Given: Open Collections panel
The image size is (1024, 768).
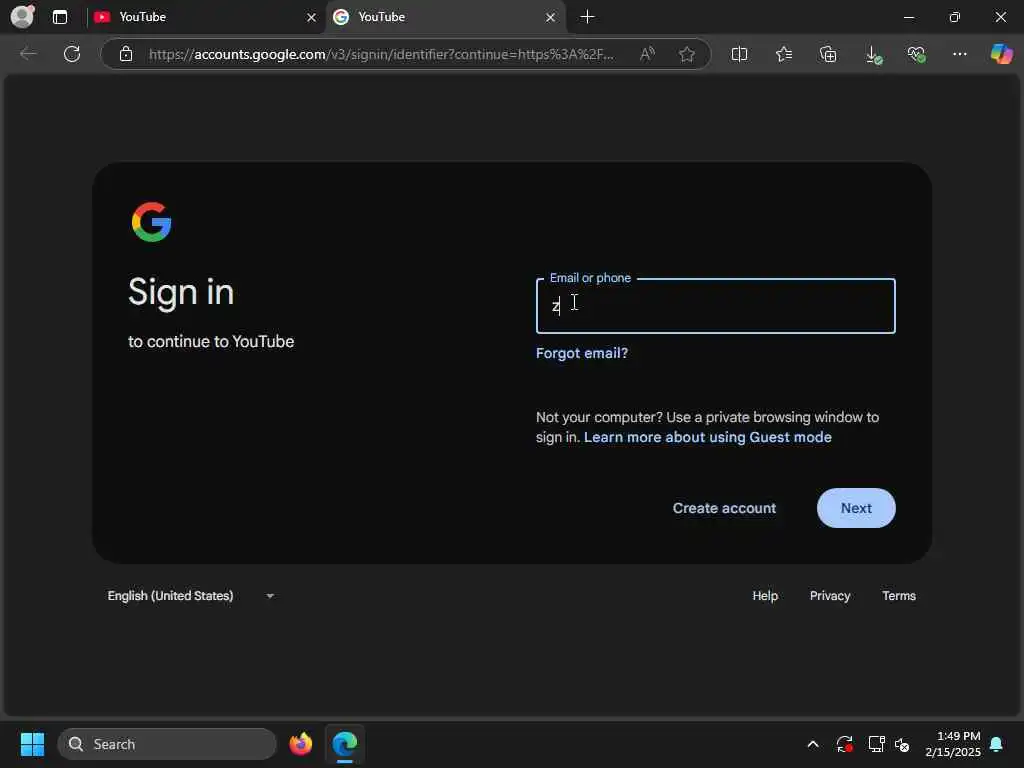Looking at the screenshot, I should [x=827, y=54].
